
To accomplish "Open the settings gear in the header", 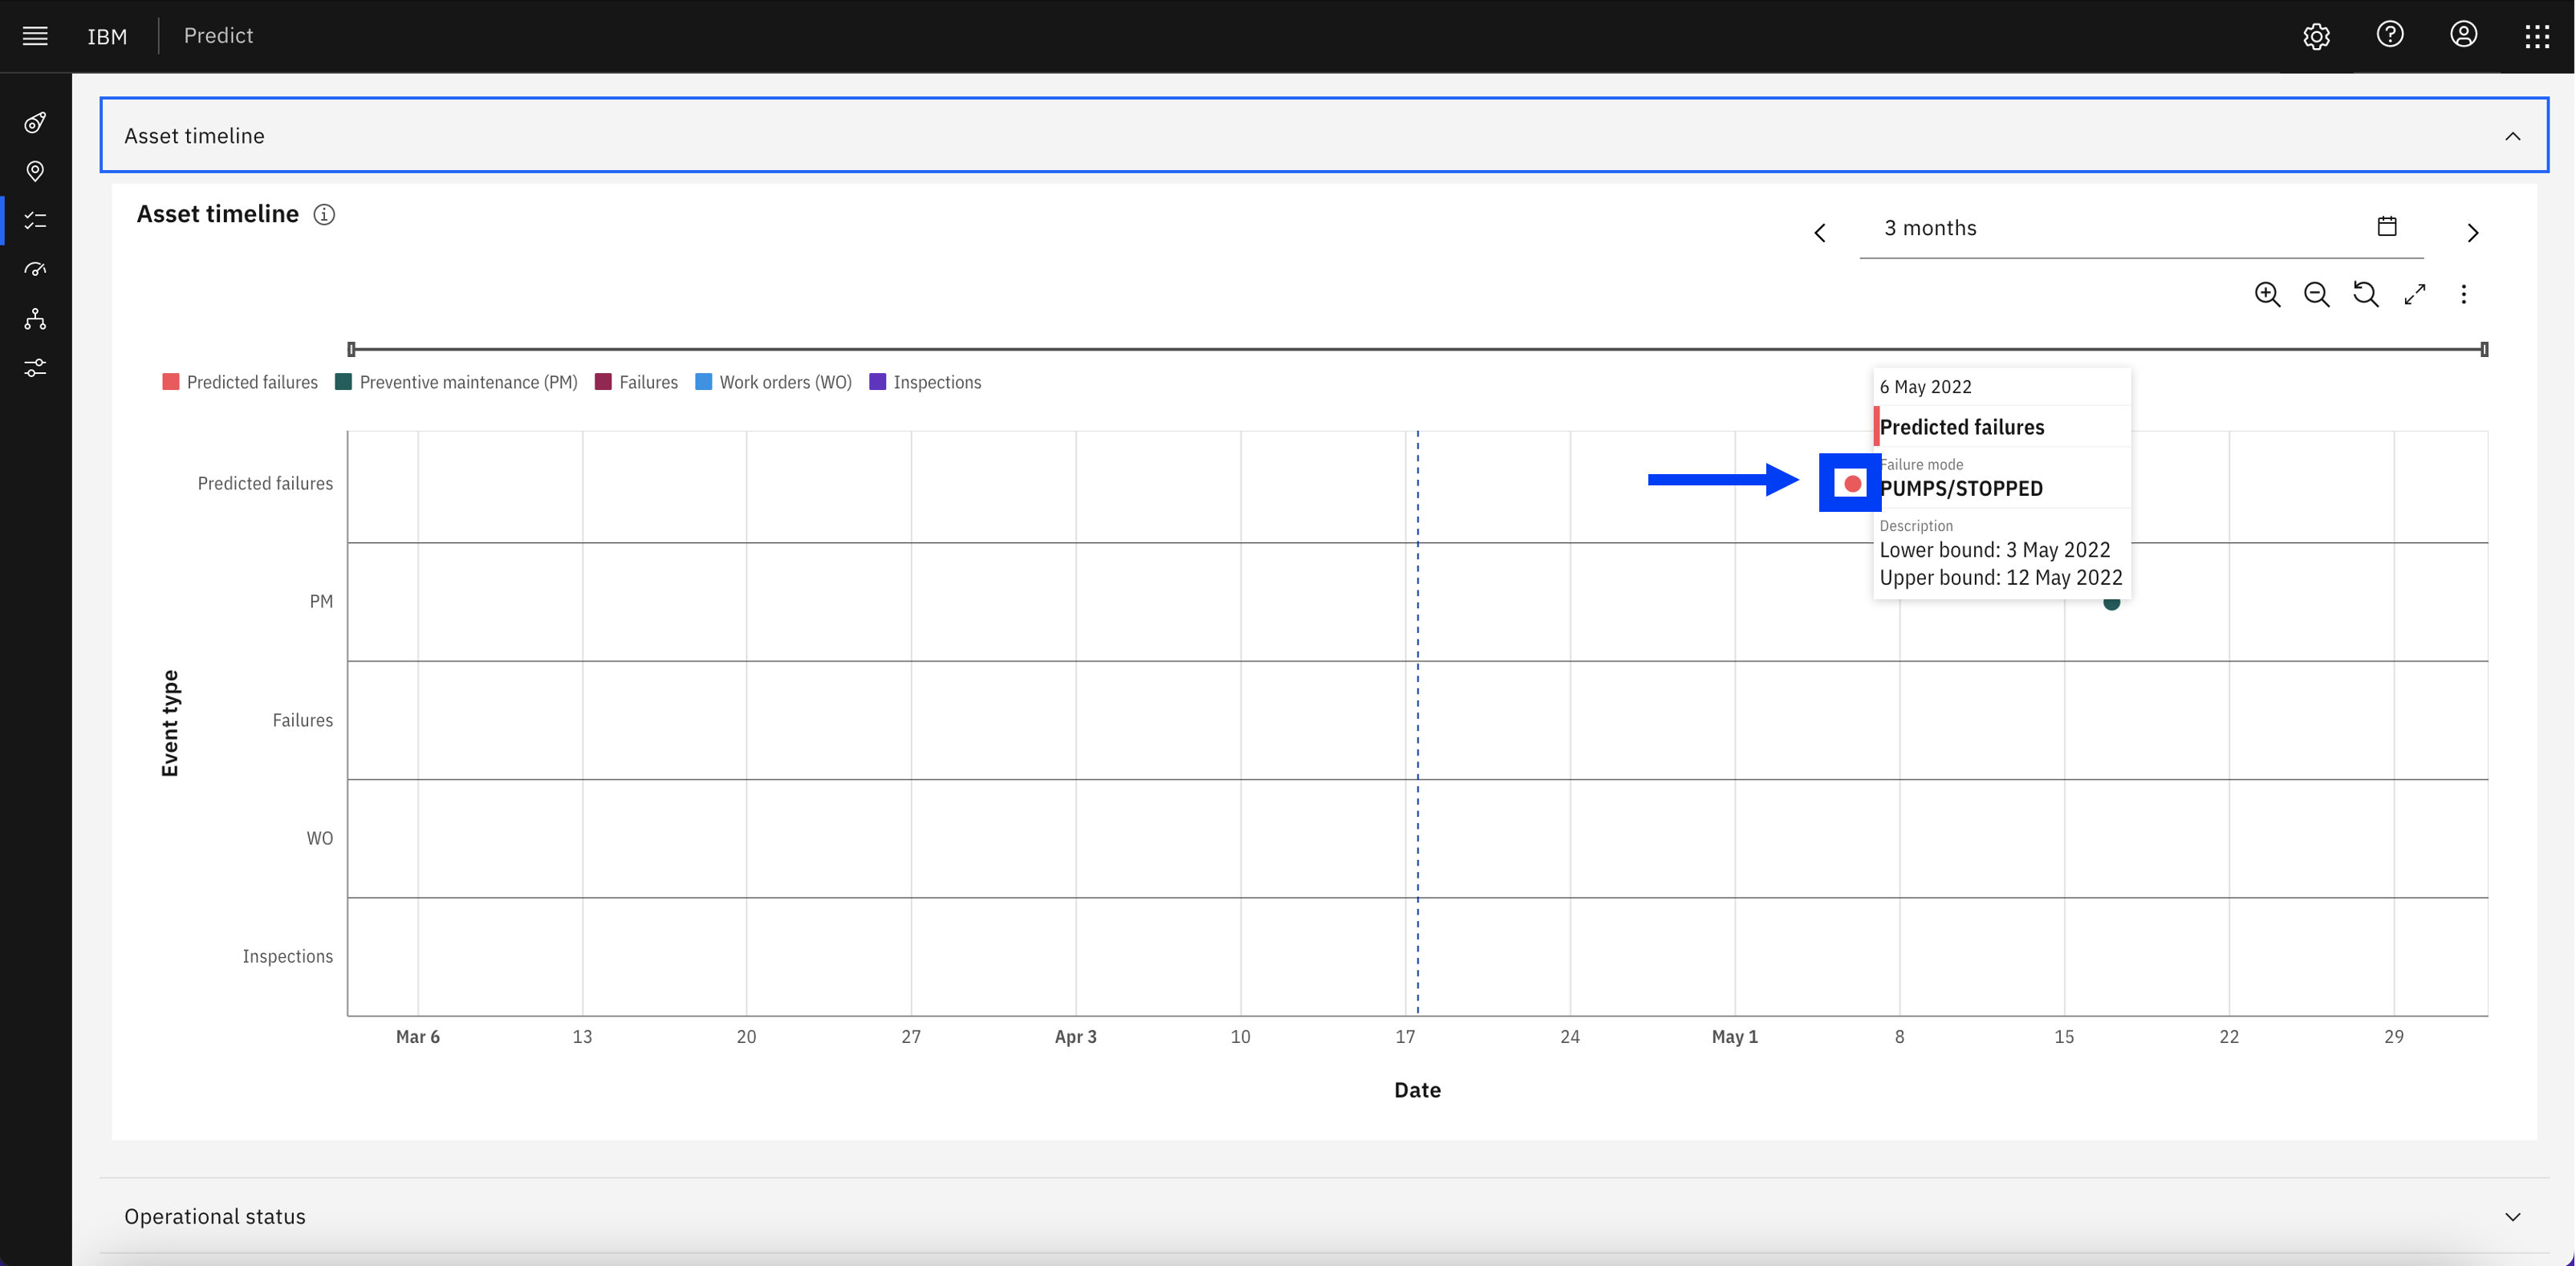I will click(2316, 36).
